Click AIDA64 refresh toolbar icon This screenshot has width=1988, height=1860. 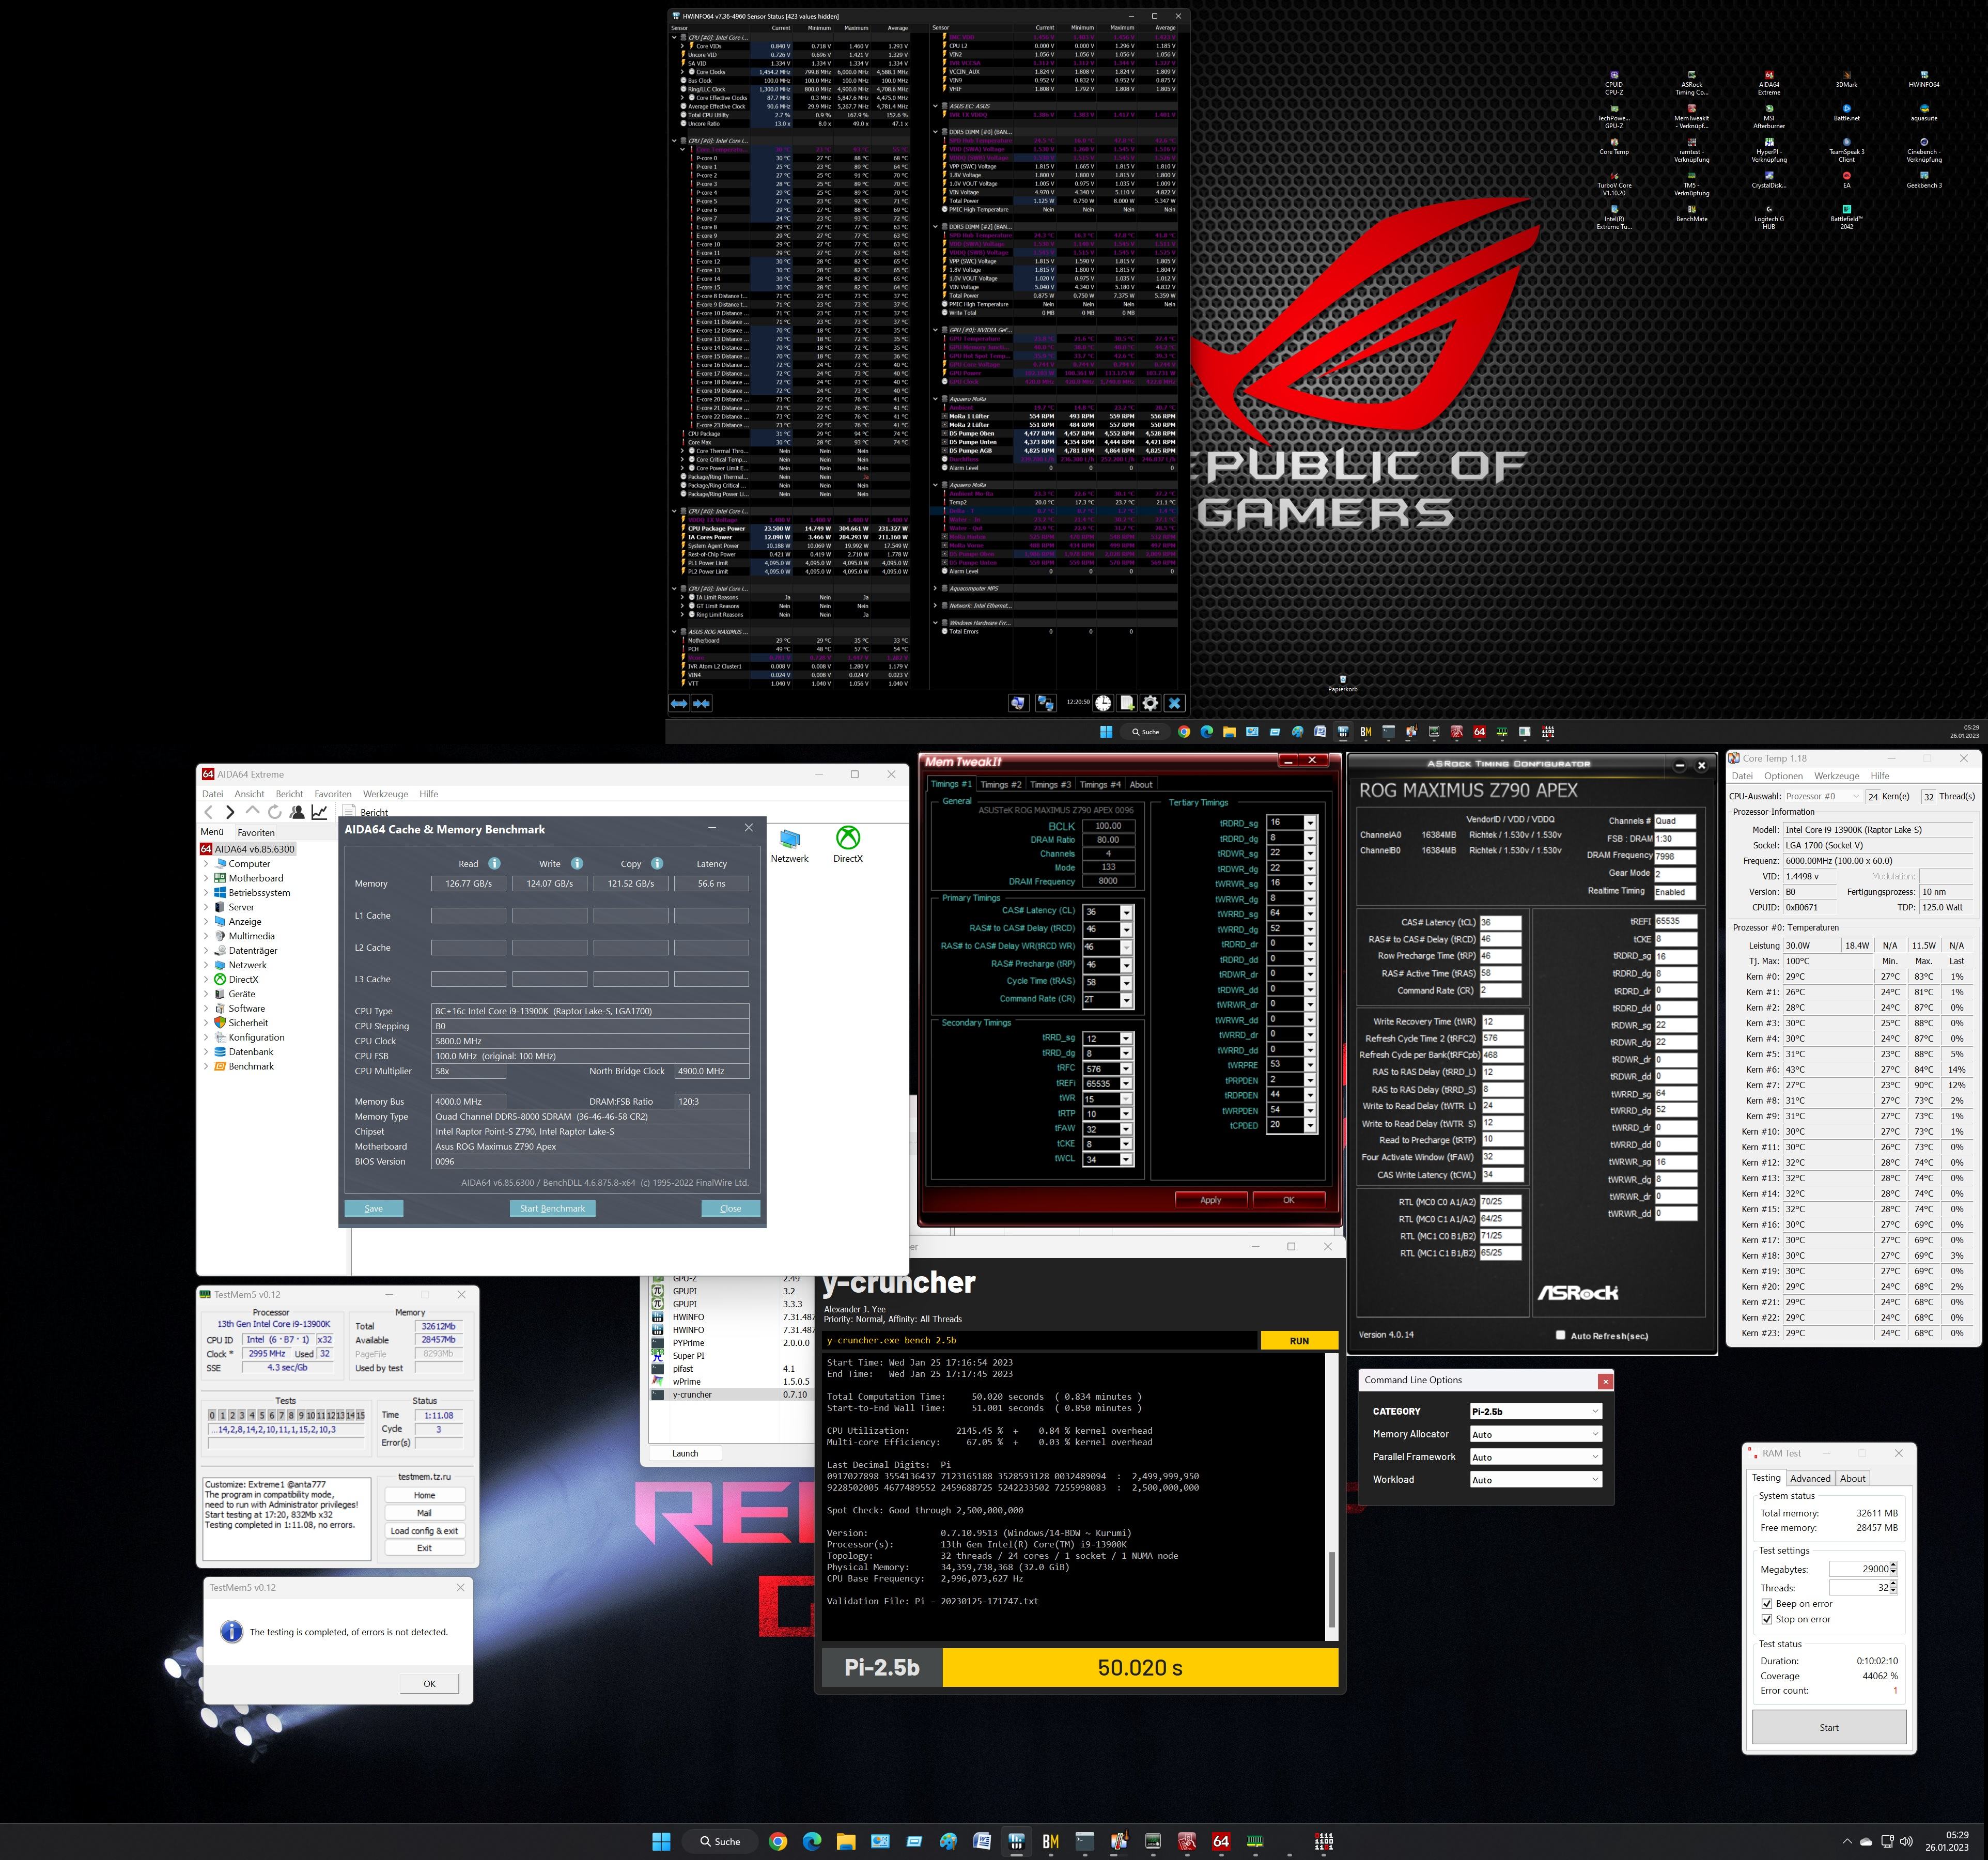pos(274,812)
